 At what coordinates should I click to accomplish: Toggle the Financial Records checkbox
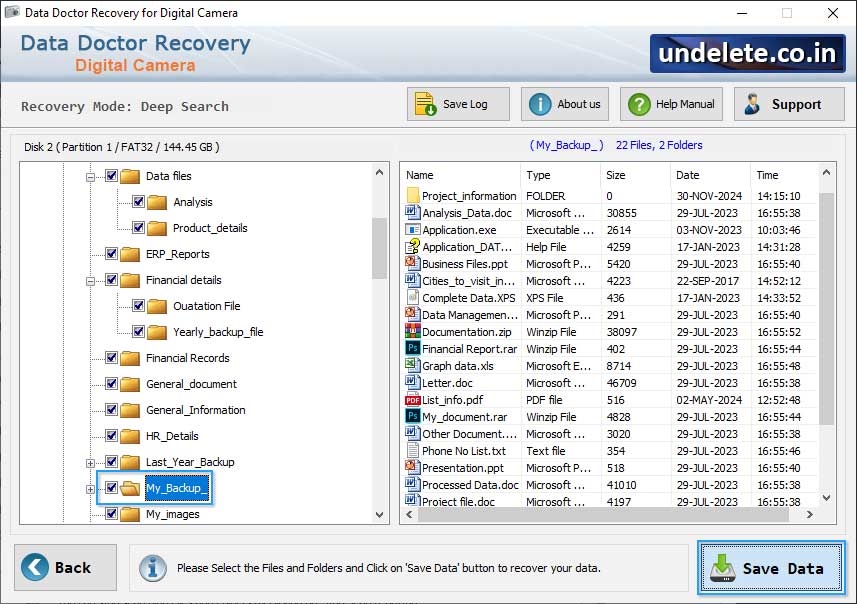[109, 358]
